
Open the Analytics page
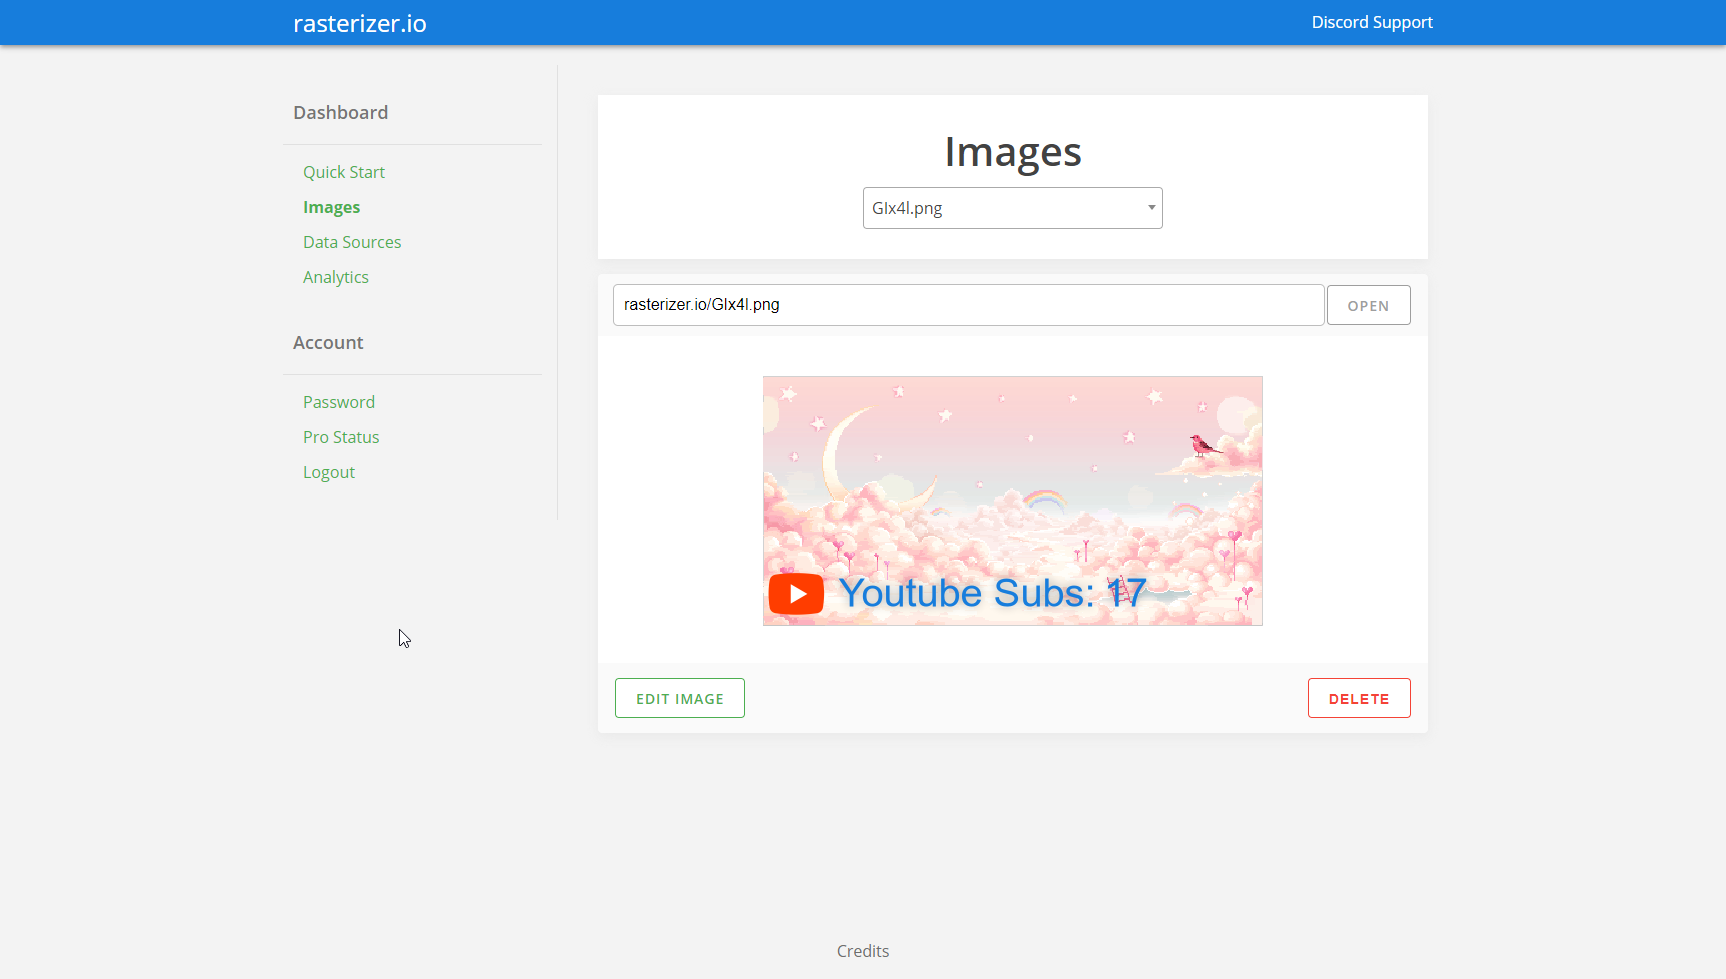coord(335,276)
